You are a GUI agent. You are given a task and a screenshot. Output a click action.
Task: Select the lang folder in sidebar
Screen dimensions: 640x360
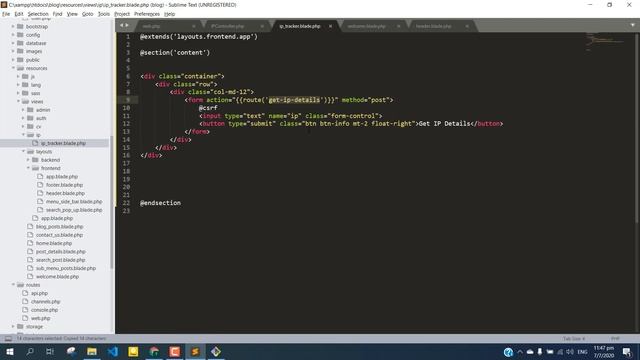[36, 85]
